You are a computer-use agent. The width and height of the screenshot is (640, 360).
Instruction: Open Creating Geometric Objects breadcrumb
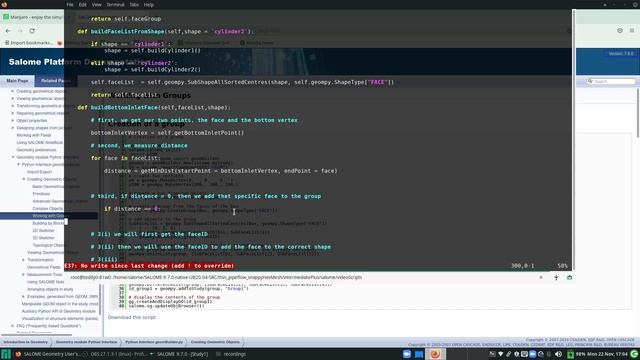215,342
